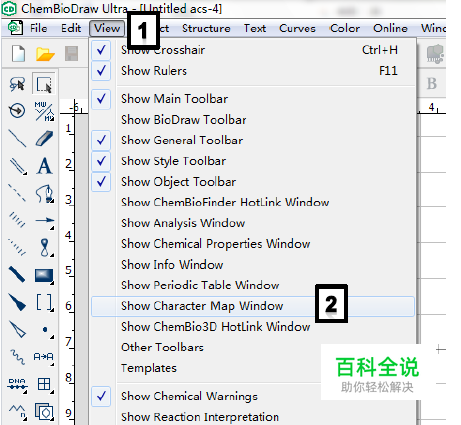
Task: Select the Drawing Elements rectangle tool
Action: (x=44, y=276)
